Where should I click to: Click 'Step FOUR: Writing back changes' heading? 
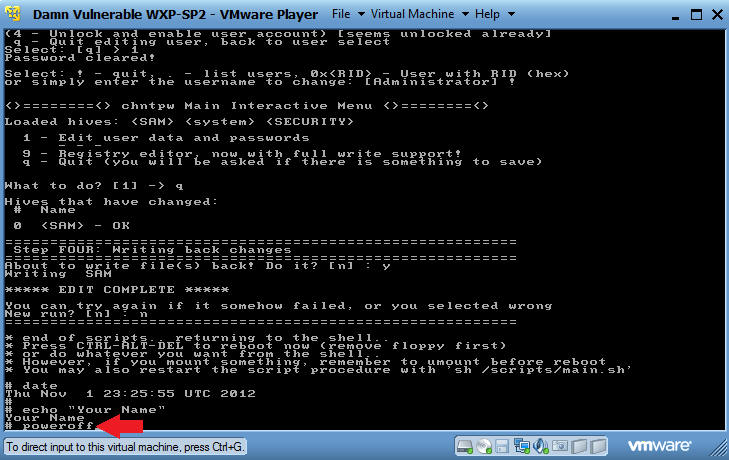(152, 250)
